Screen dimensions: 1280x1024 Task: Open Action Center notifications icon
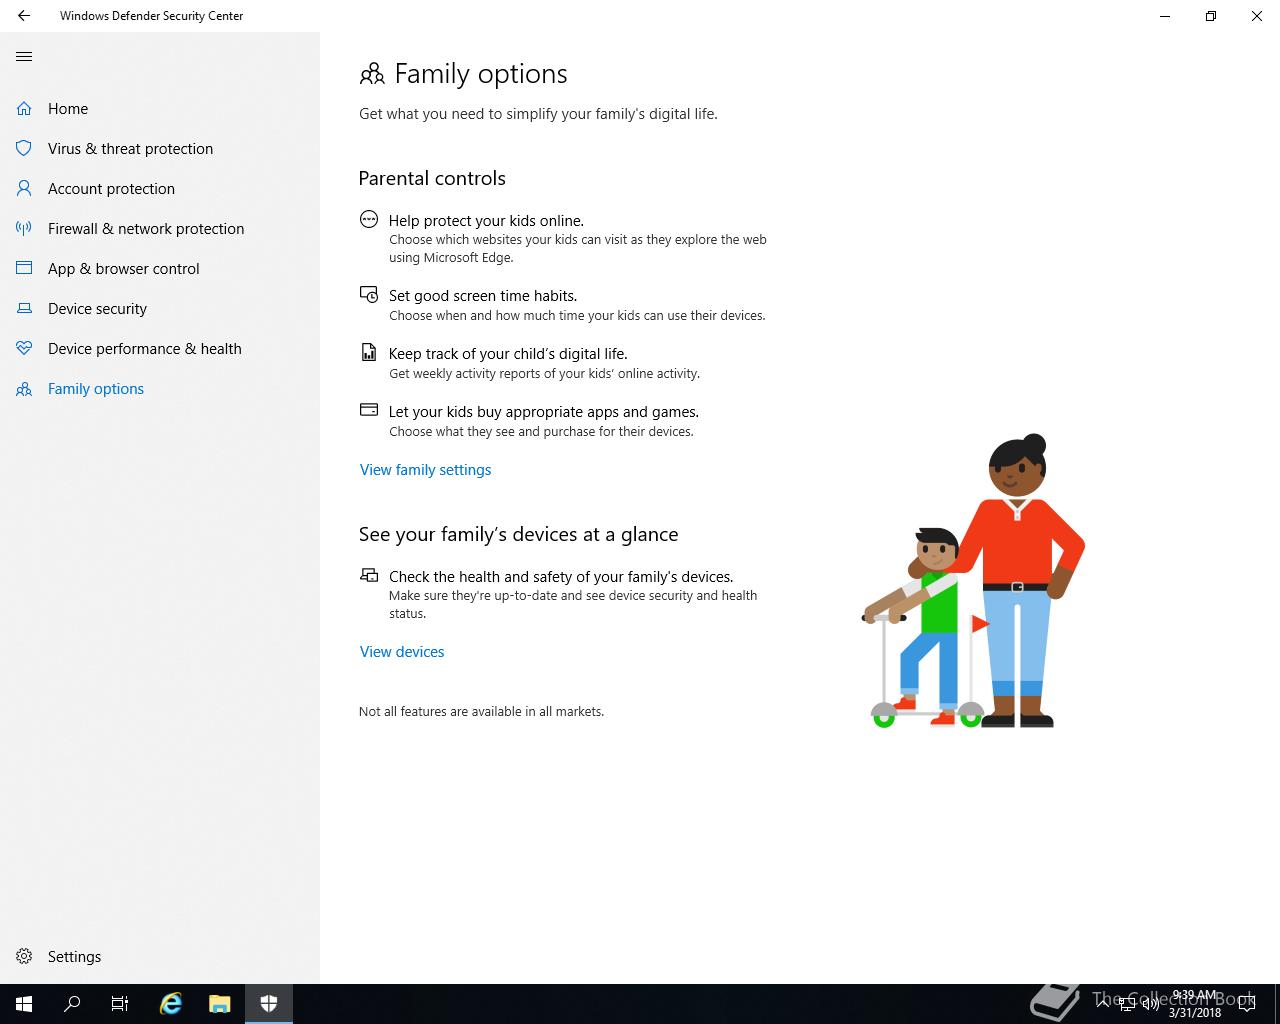[x=1246, y=1004]
